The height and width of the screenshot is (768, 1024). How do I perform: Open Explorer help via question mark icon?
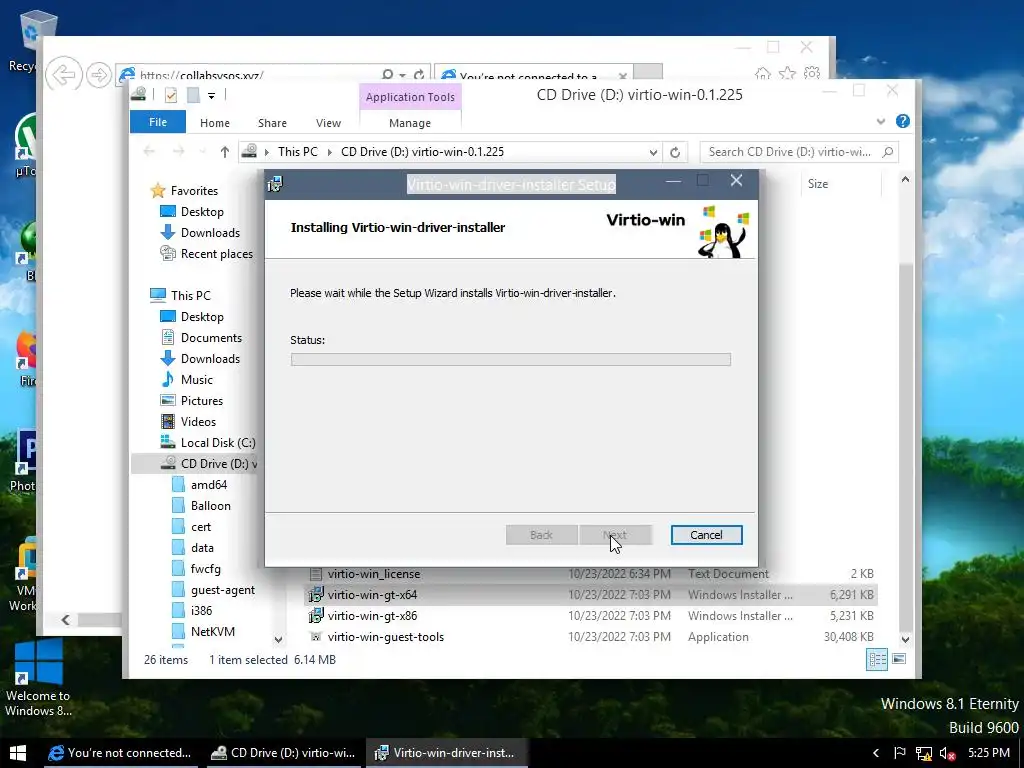903,121
